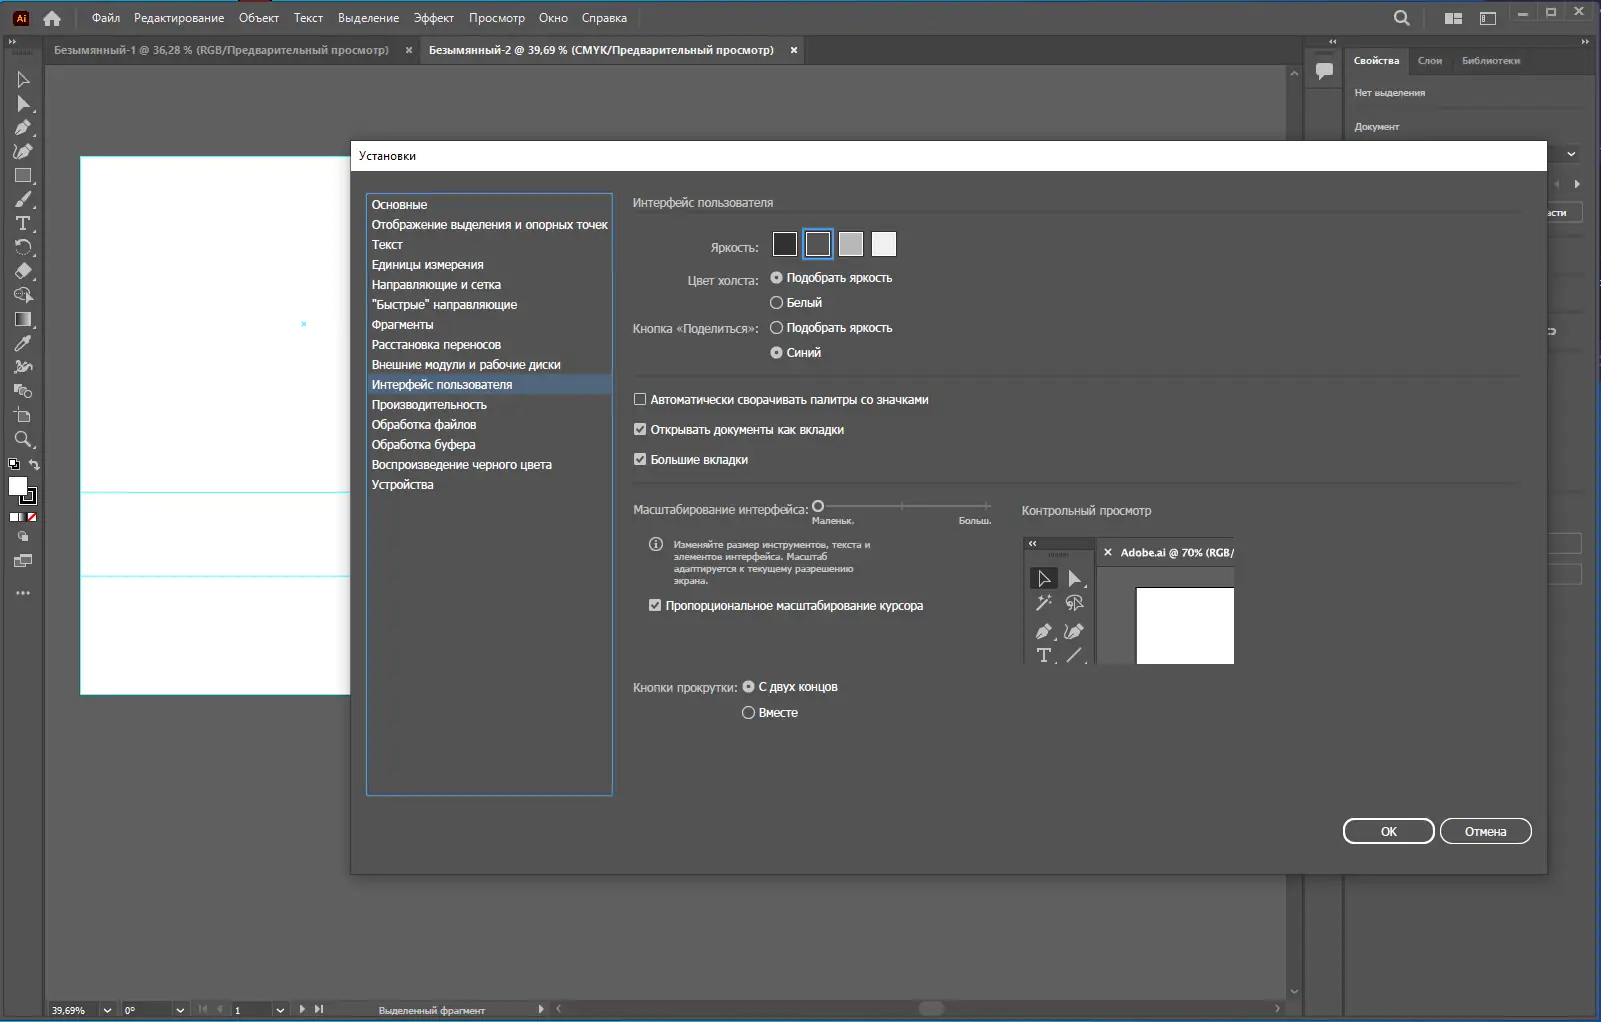Image resolution: width=1601 pixels, height=1022 pixels.
Task: Open the search magnifier in the top bar
Action: pyautogui.click(x=1402, y=18)
